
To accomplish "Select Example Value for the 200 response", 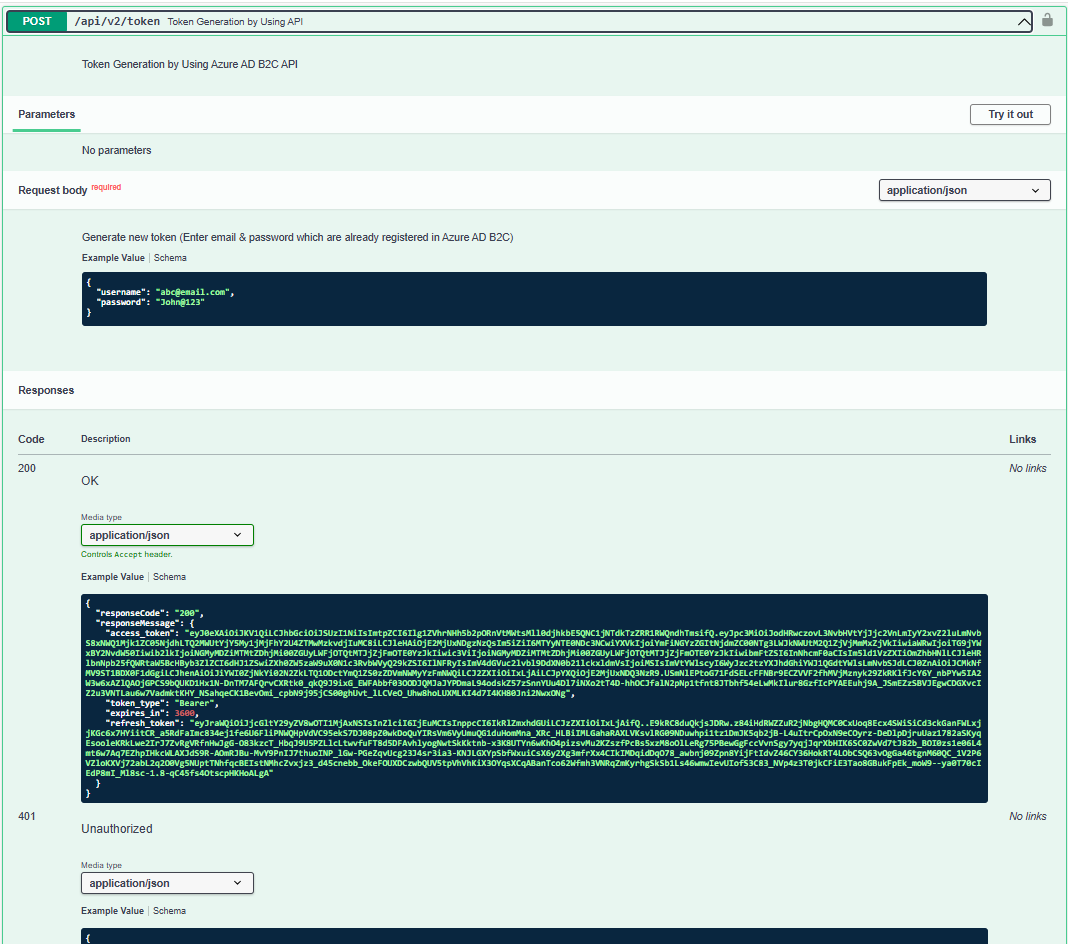I will [x=114, y=577].
